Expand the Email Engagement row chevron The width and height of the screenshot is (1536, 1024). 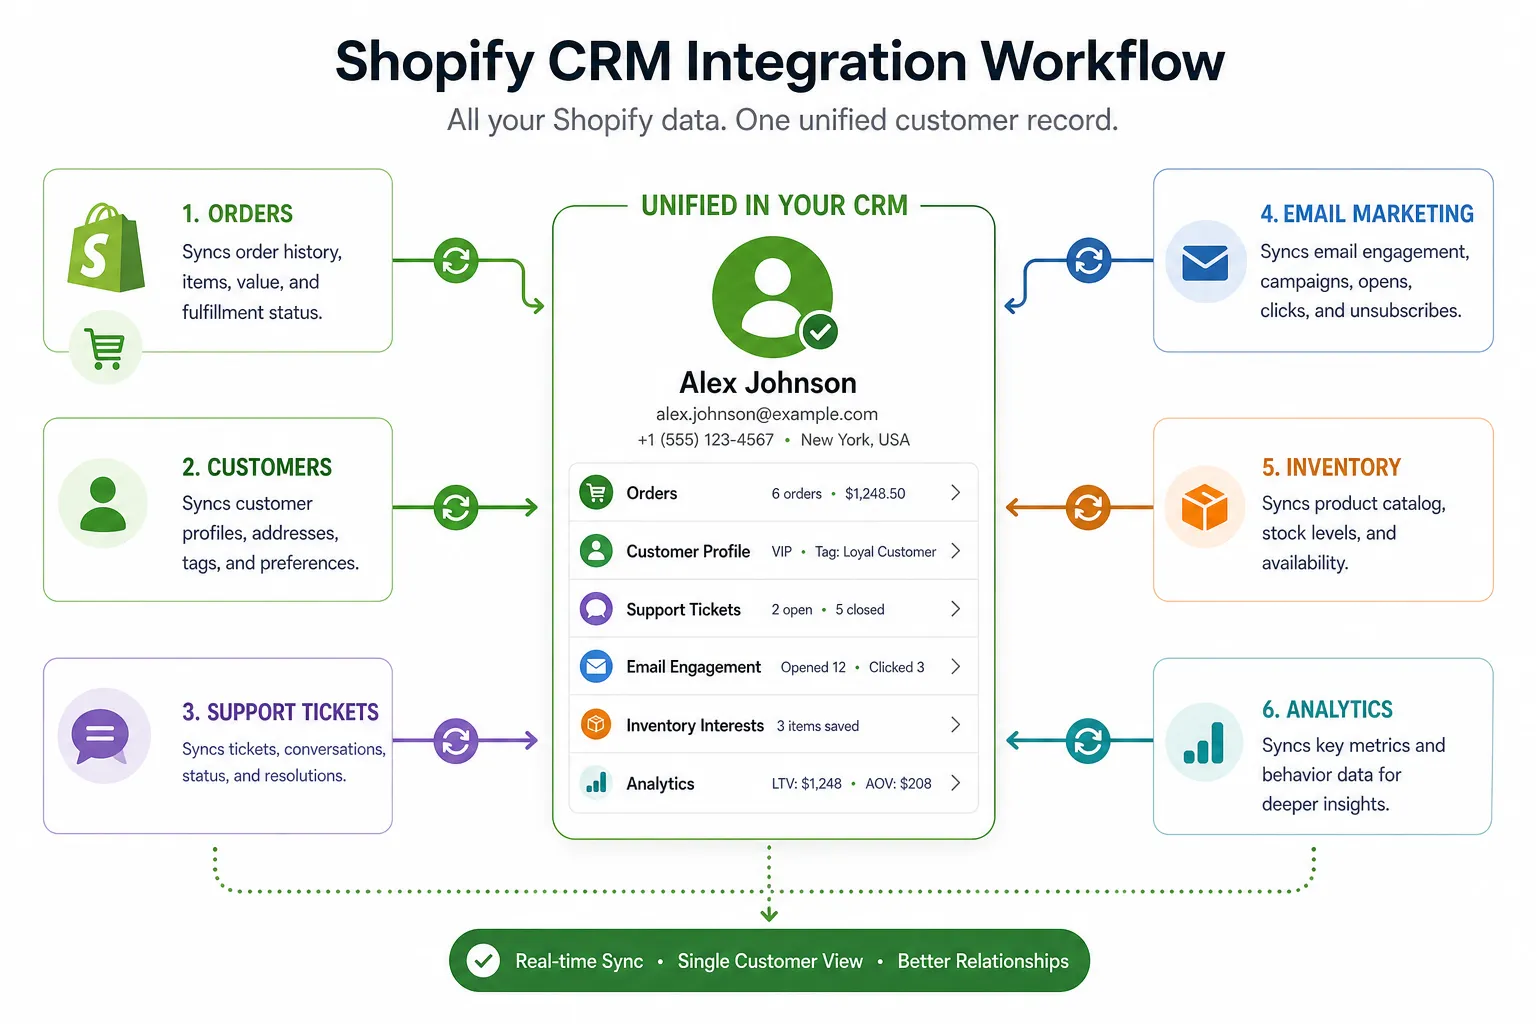click(955, 667)
